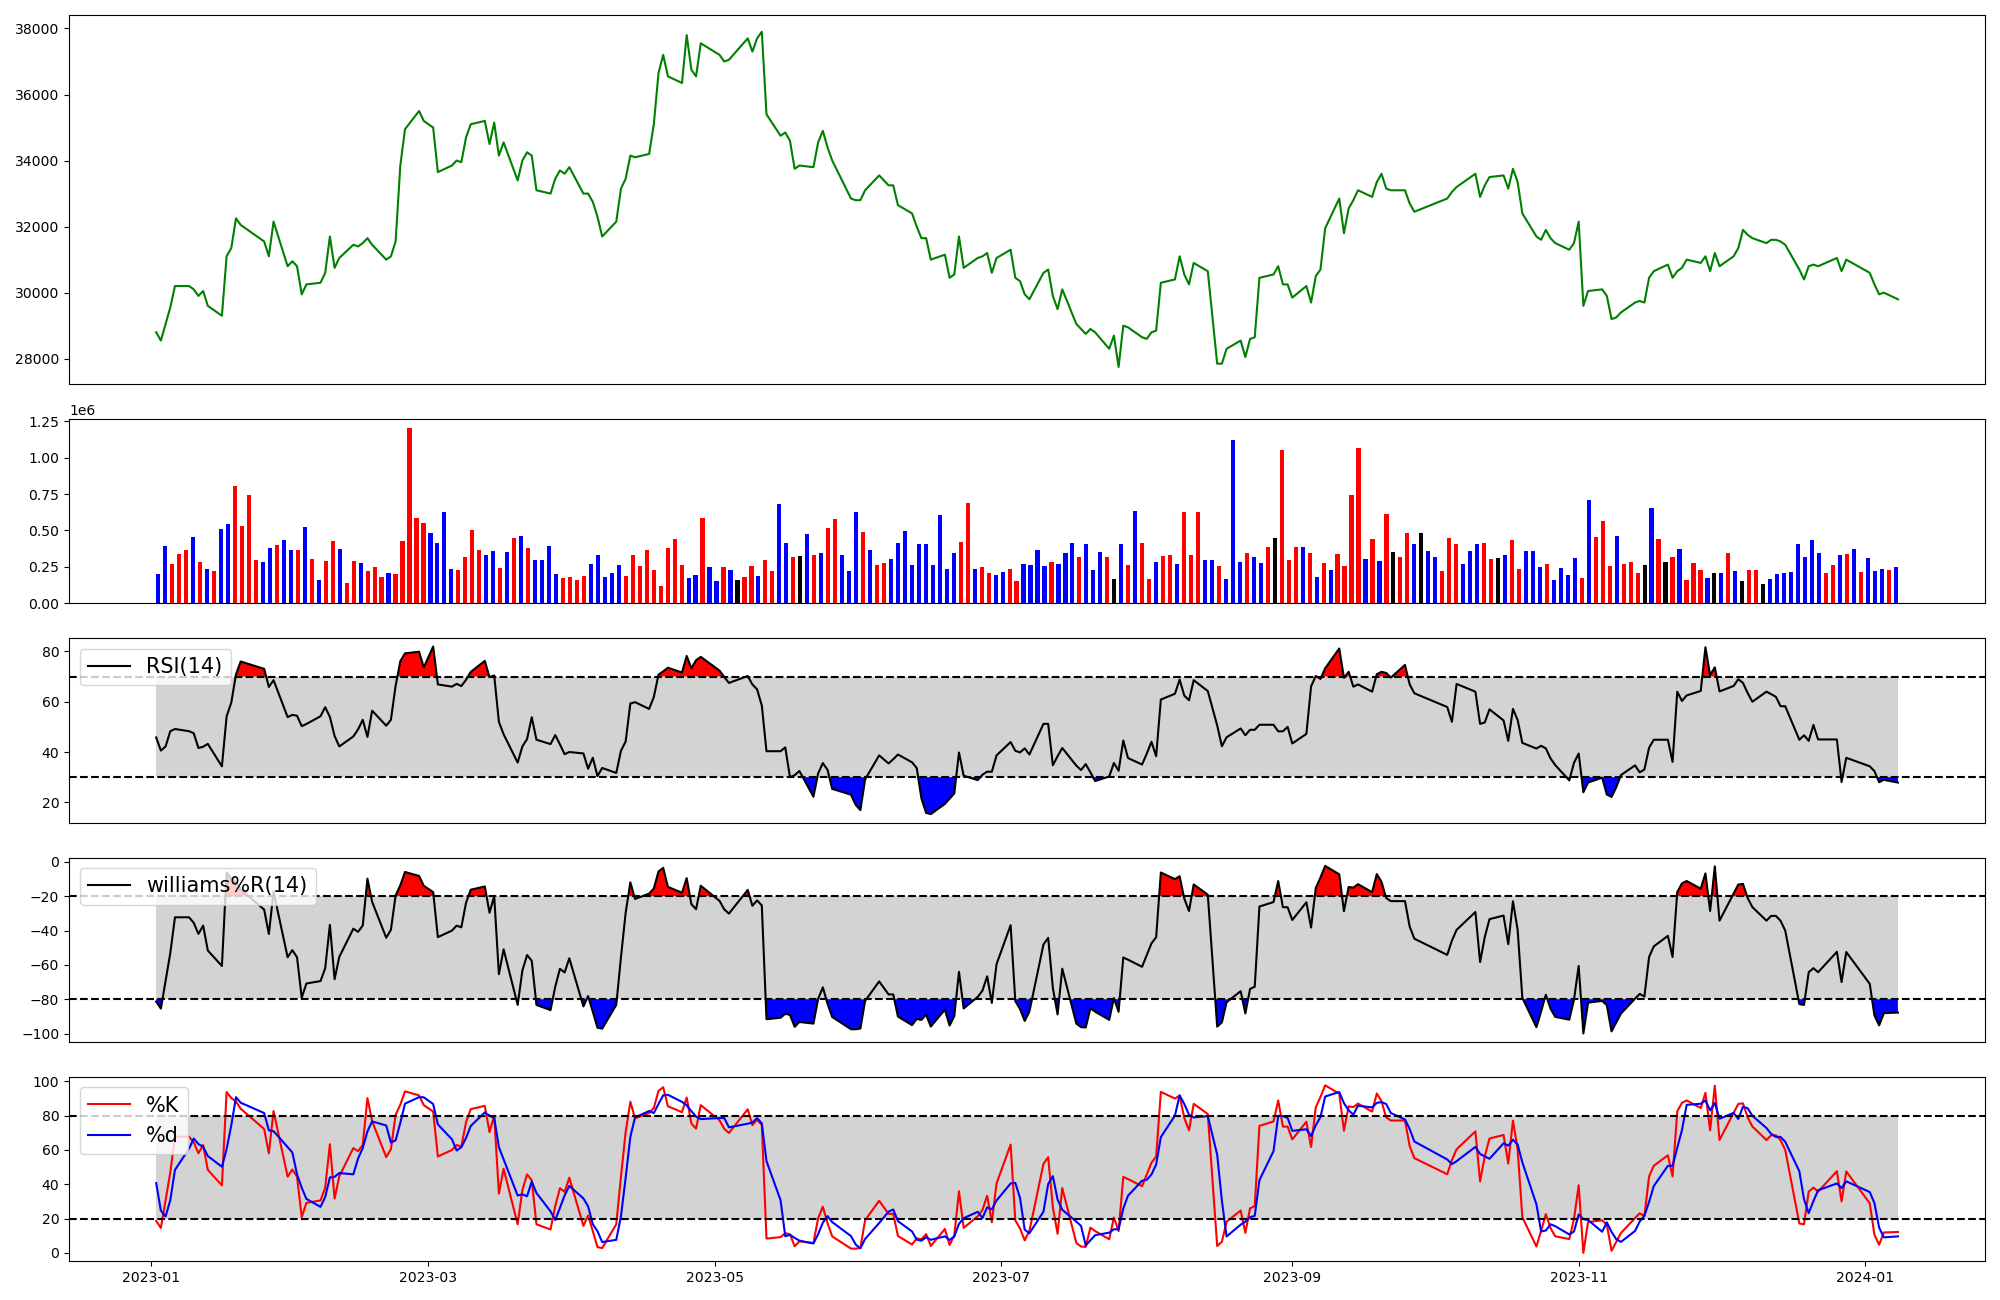
Task: Click the 2023-09 x-axis date label
Action: click(1292, 1277)
